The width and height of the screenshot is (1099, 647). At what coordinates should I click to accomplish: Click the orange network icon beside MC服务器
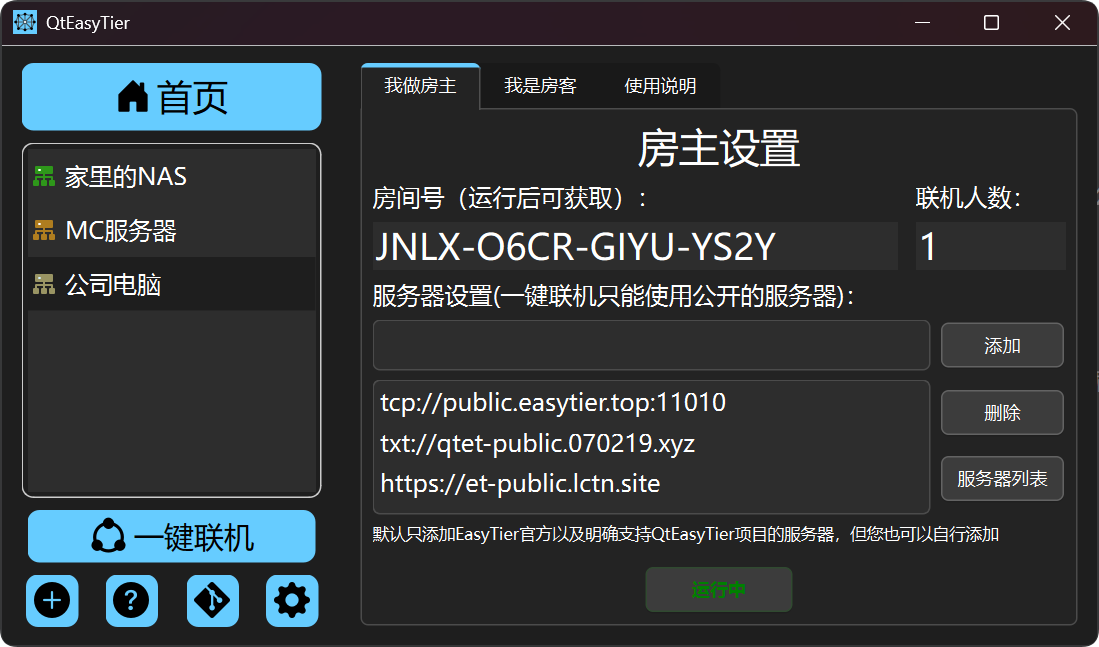click(x=44, y=231)
